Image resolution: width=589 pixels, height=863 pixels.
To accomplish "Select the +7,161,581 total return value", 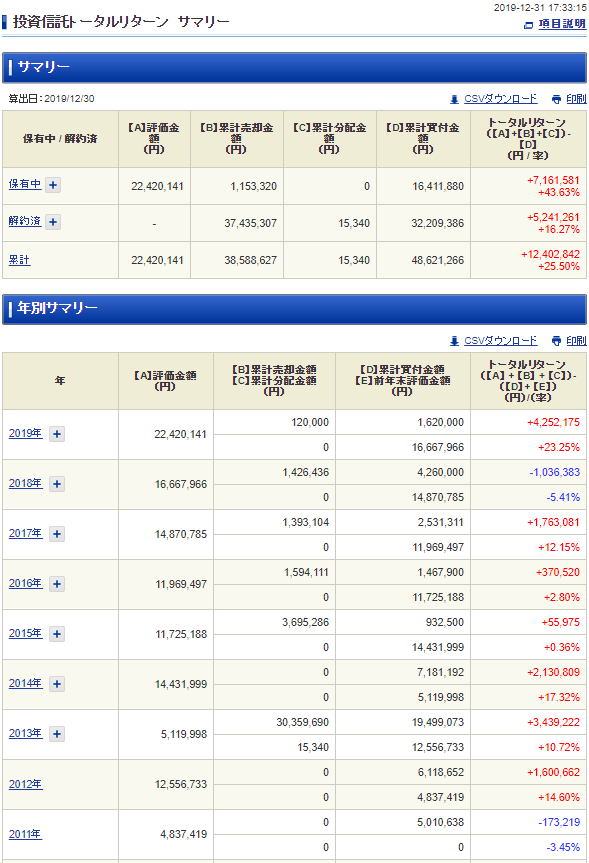I will pos(553,180).
